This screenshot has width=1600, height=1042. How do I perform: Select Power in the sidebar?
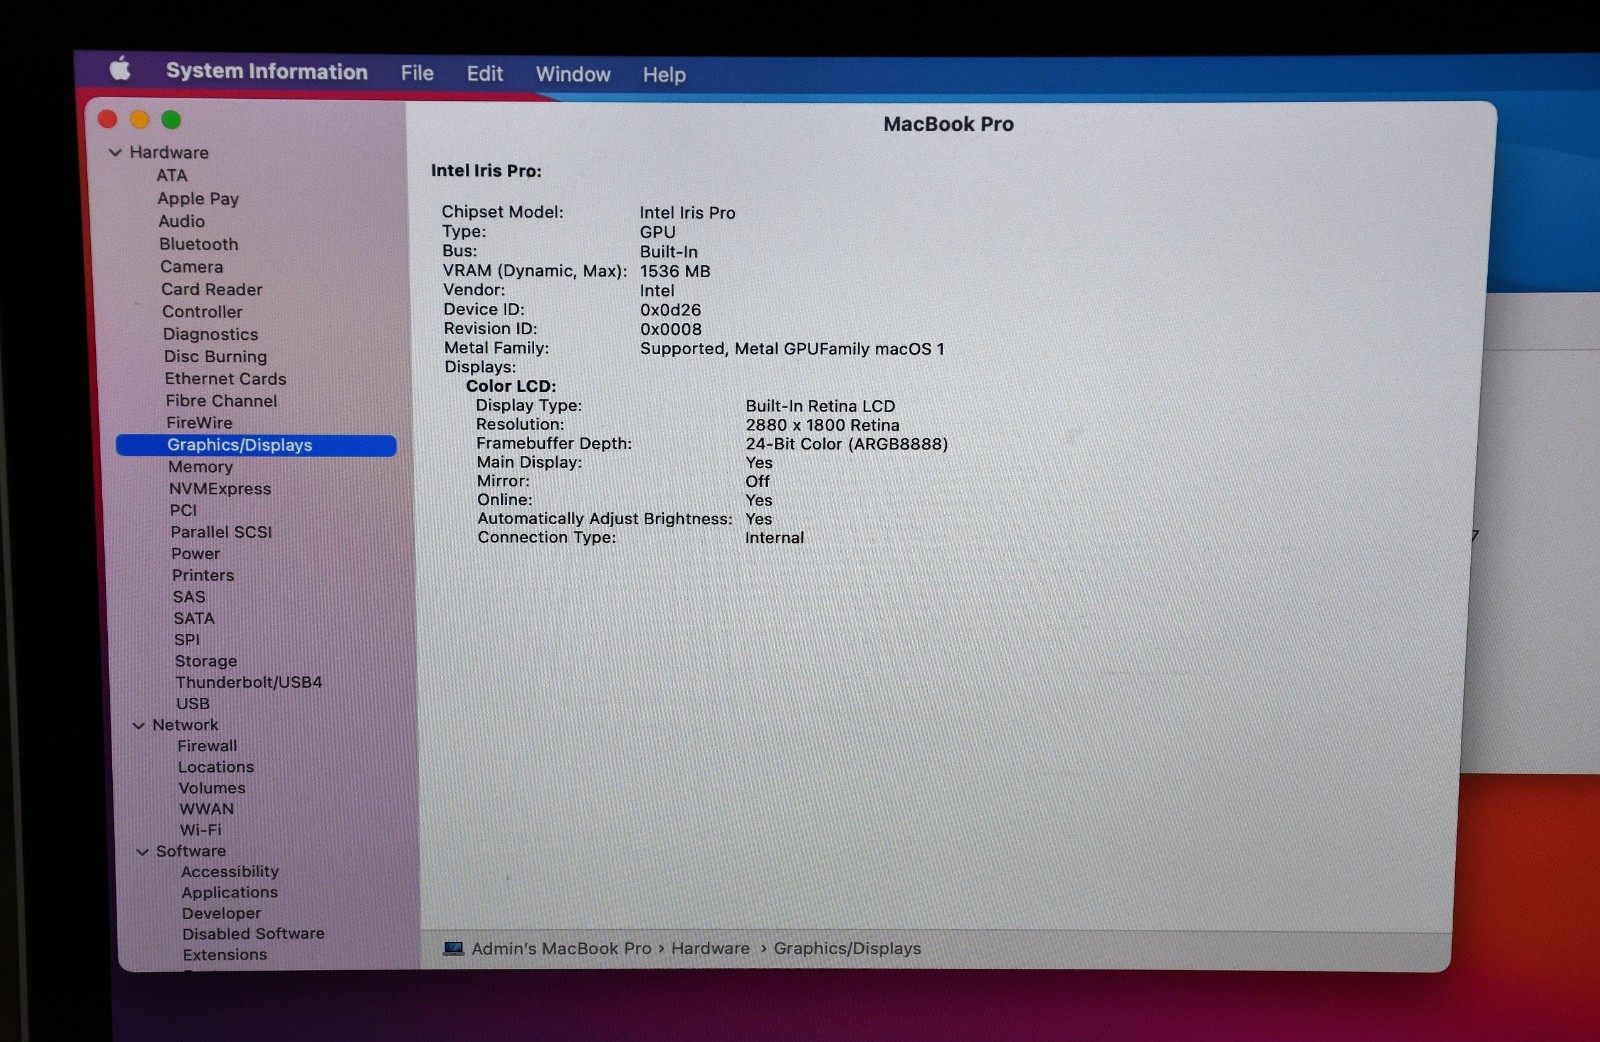pos(196,553)
